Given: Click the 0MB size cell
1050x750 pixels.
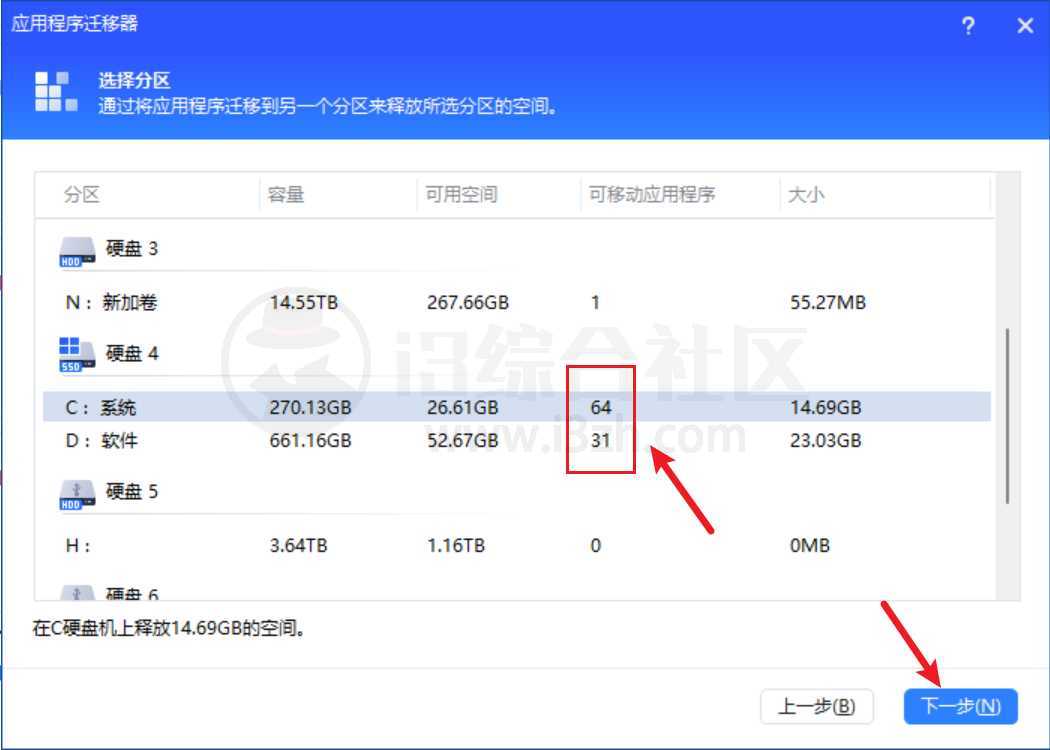Looking at the screenshot, I should tap(810, 545).
